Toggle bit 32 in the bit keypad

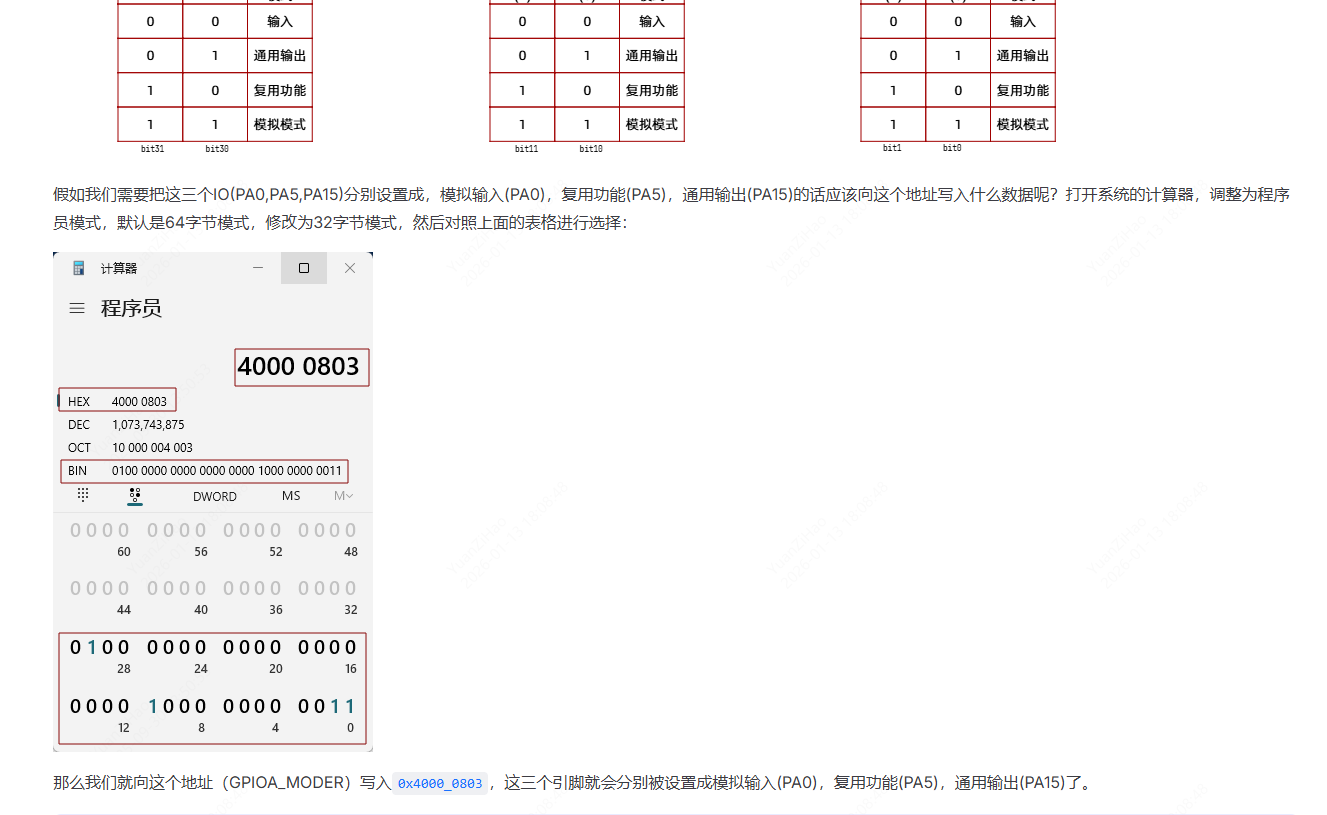352,588
